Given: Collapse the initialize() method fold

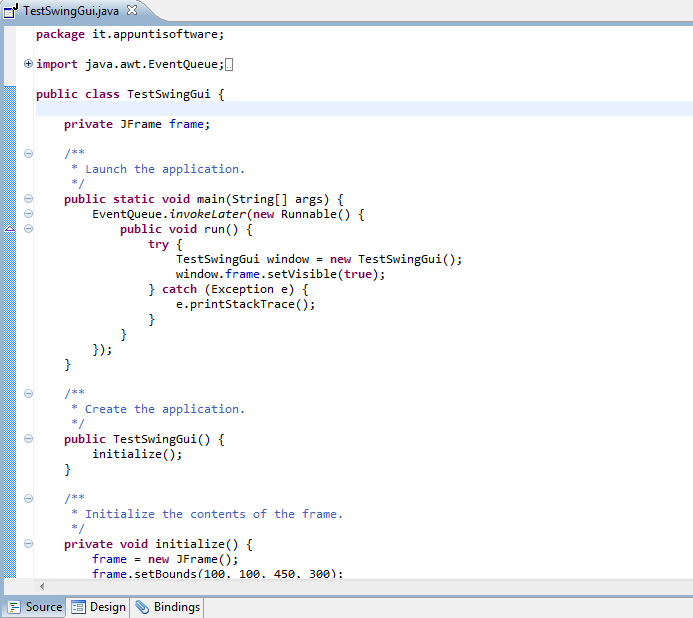Looking at the screenshot, I should pyautogui.click(x=28, y=543).
